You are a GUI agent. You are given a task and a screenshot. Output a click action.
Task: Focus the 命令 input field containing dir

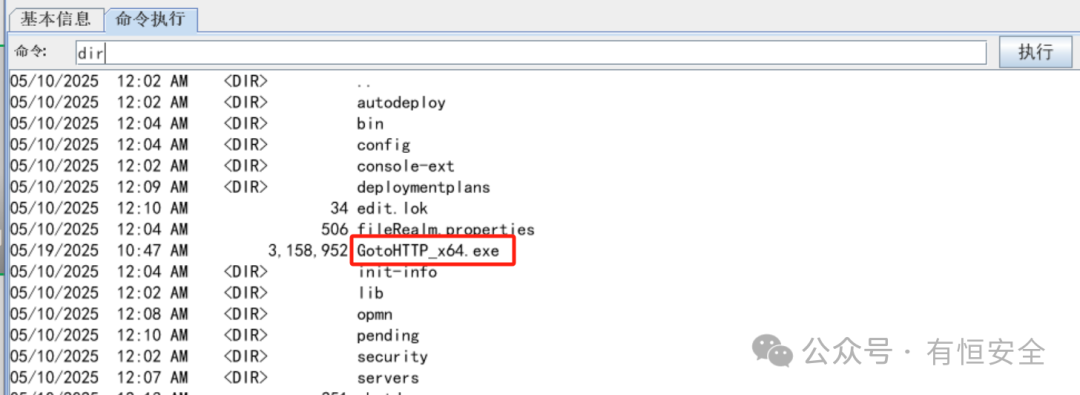click(x=531, y=52)
